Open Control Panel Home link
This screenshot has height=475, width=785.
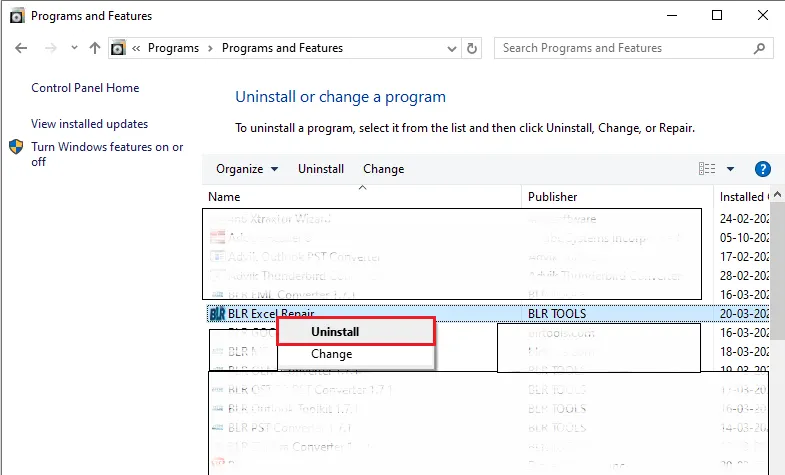(85, 88)
